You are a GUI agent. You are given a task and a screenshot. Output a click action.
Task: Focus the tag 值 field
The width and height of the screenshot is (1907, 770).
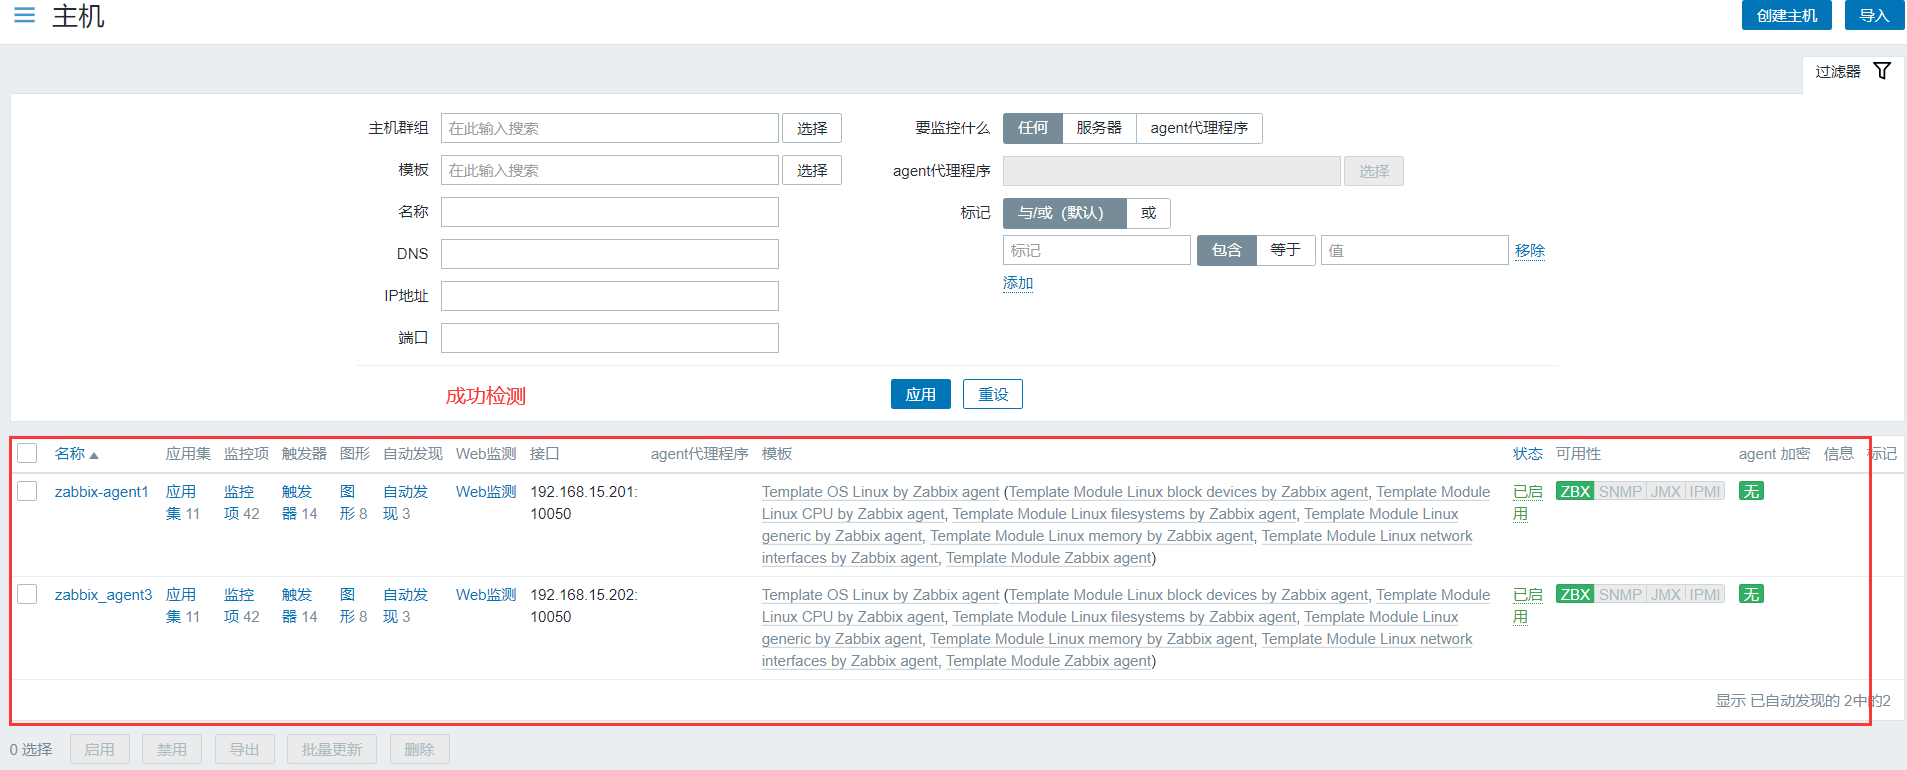[1415, 250]
